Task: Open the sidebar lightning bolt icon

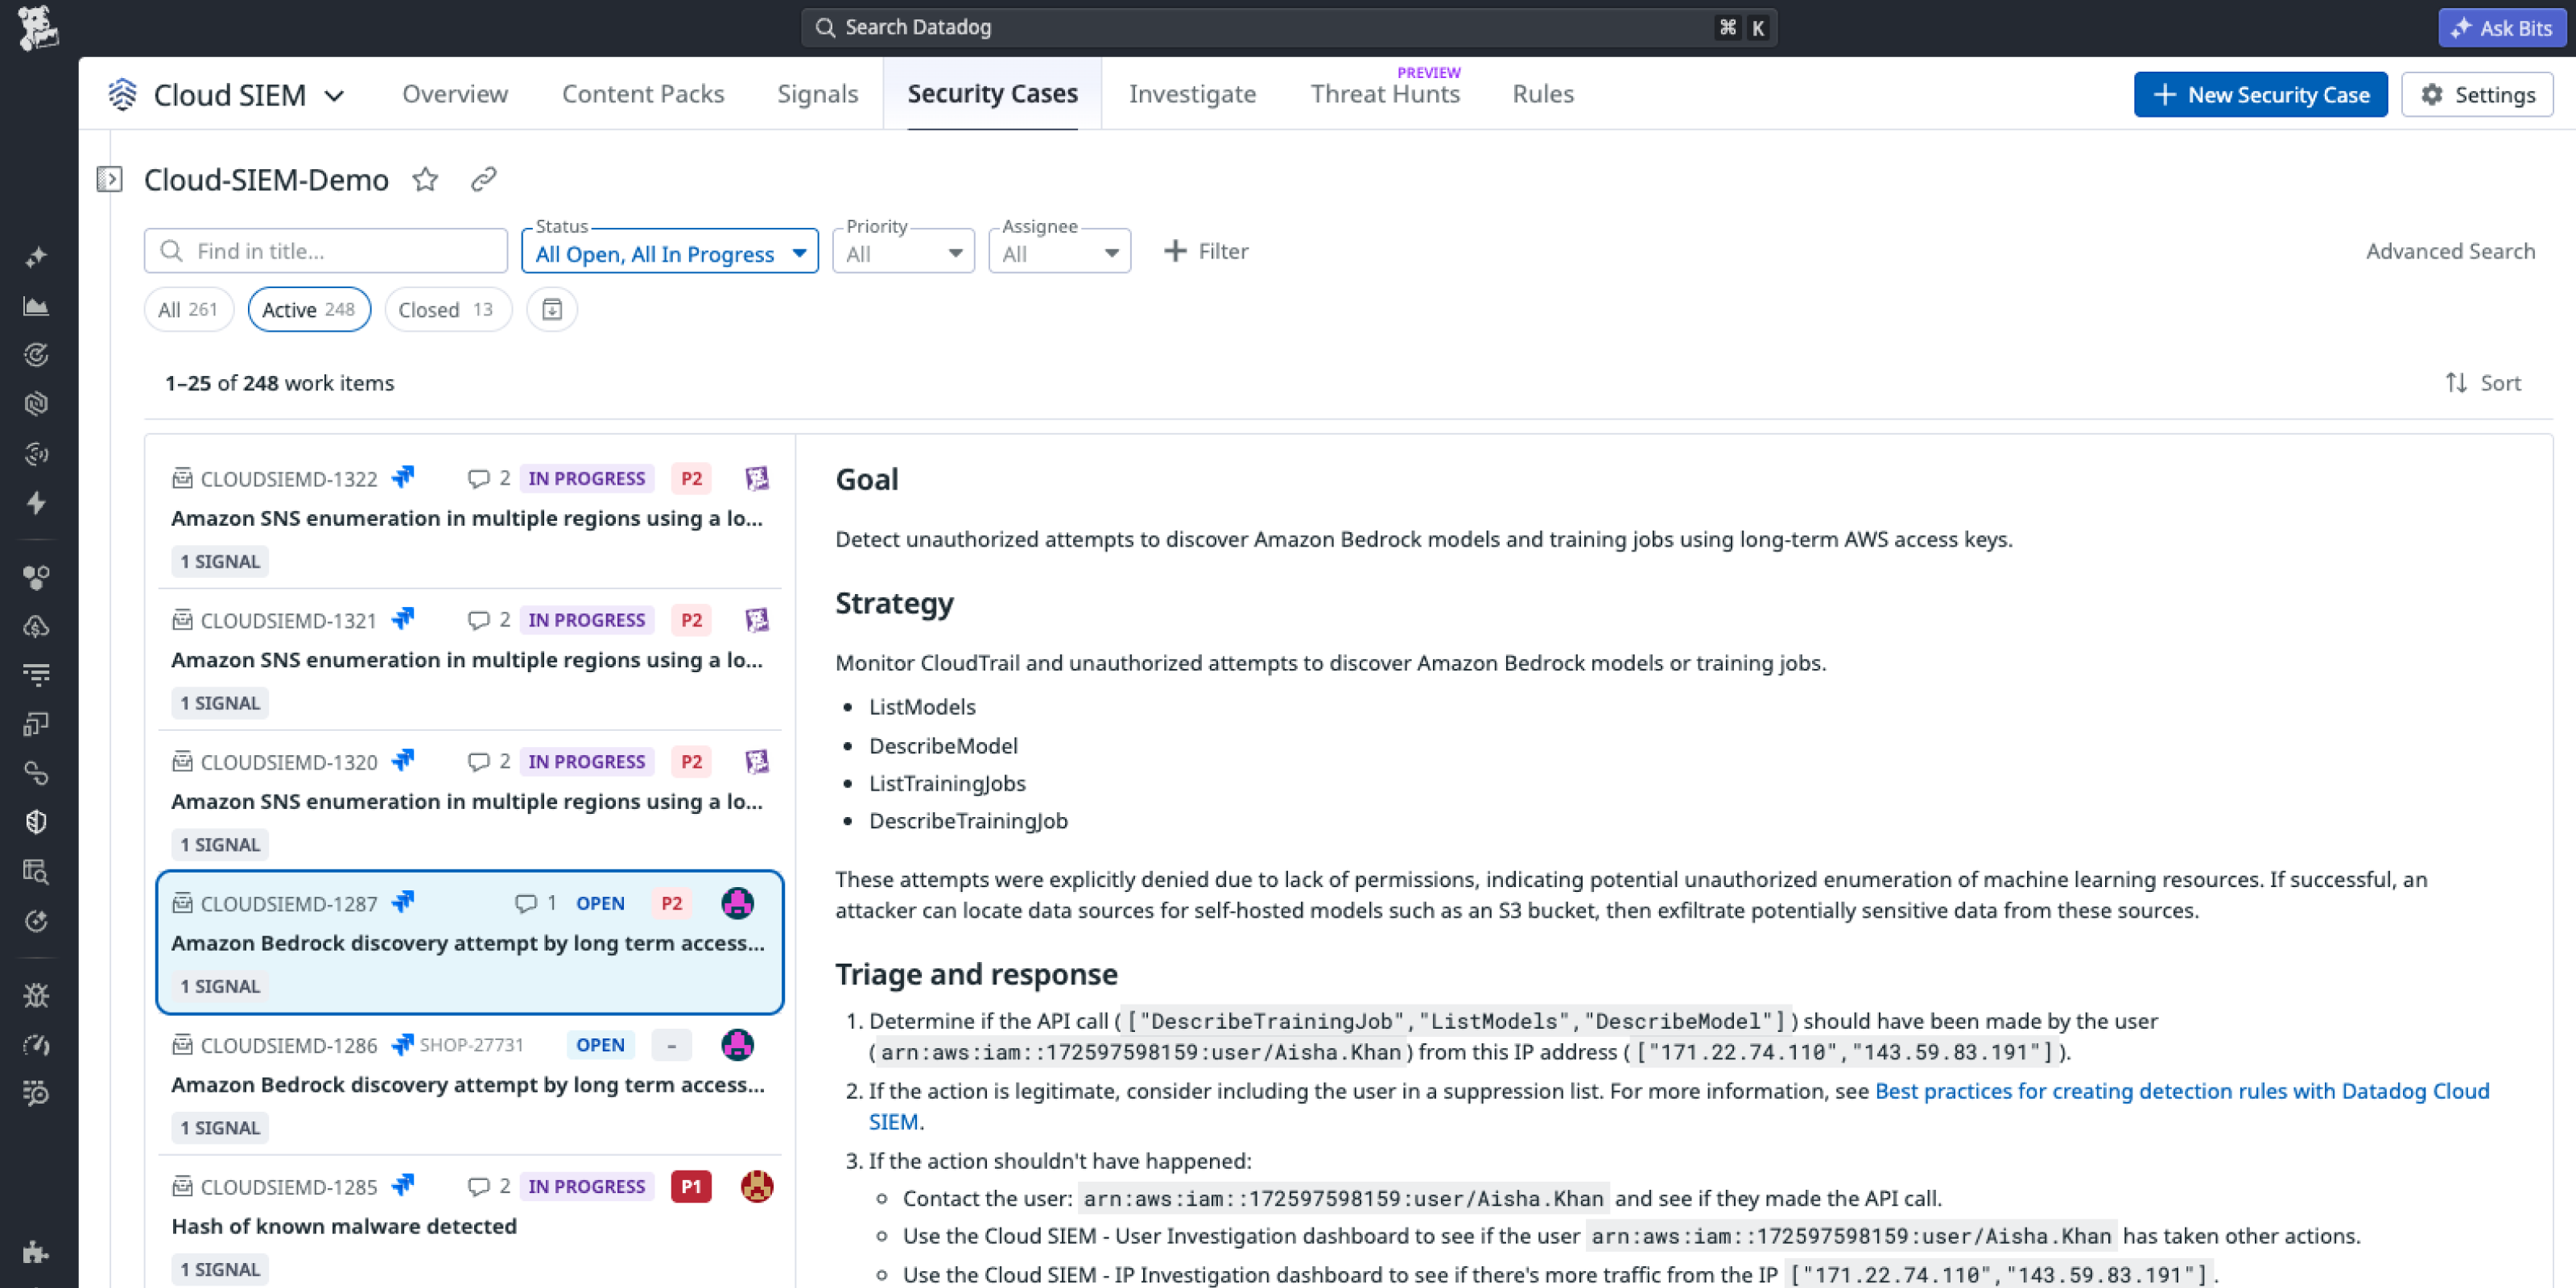Action: point(36,503)
